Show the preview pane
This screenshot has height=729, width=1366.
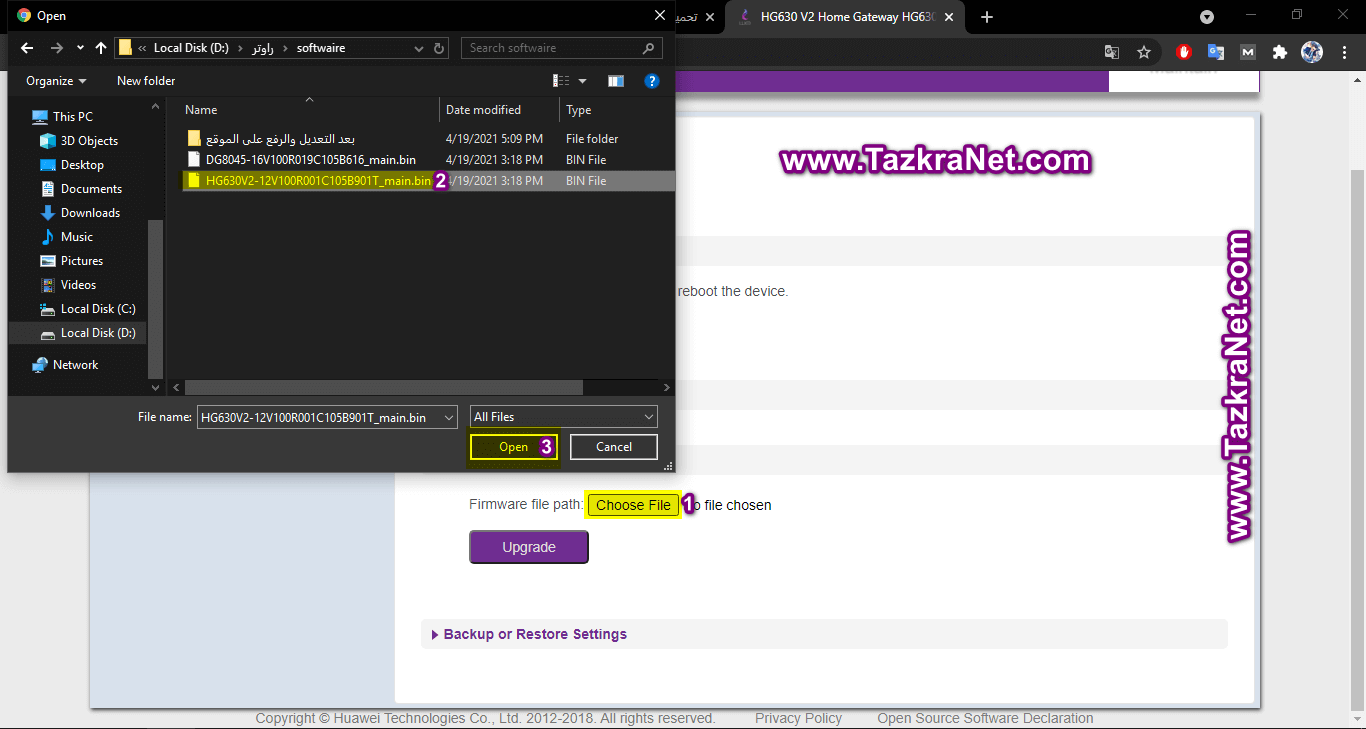616,81
